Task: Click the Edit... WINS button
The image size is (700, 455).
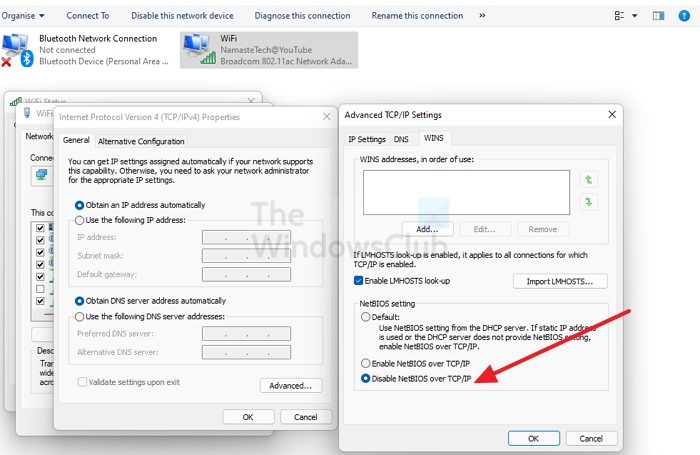Action: coord(484,230)
